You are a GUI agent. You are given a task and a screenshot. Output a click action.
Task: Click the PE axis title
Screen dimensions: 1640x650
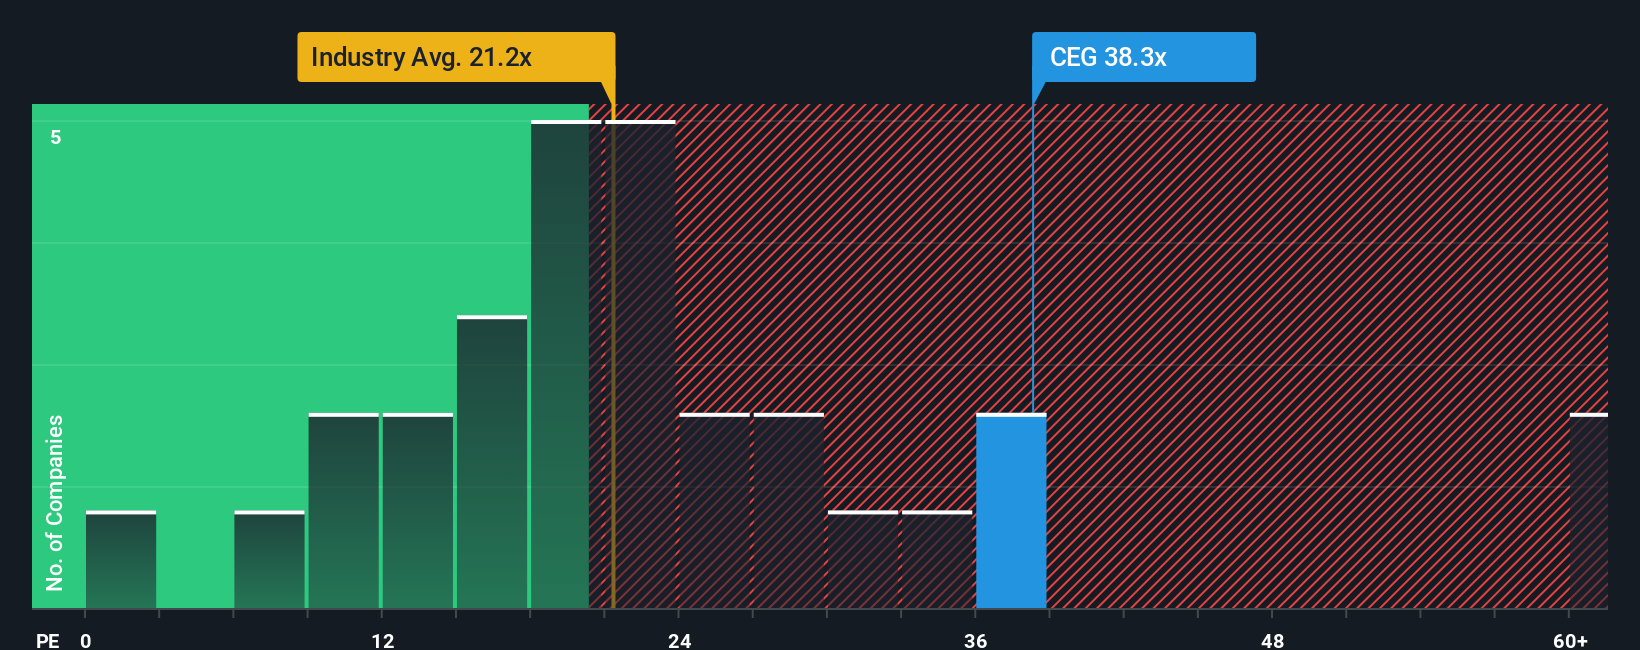click(x=48, y=640)
